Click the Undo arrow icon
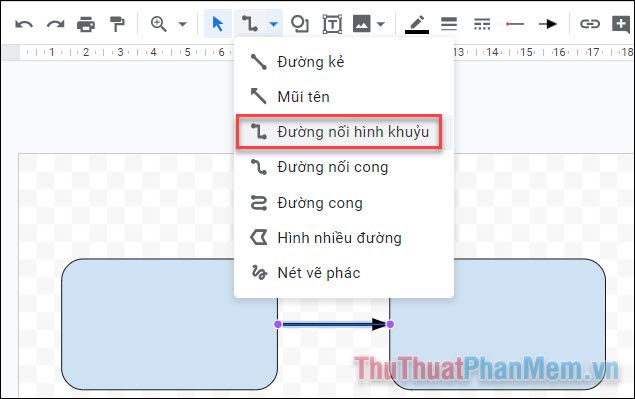 point(24,24)
